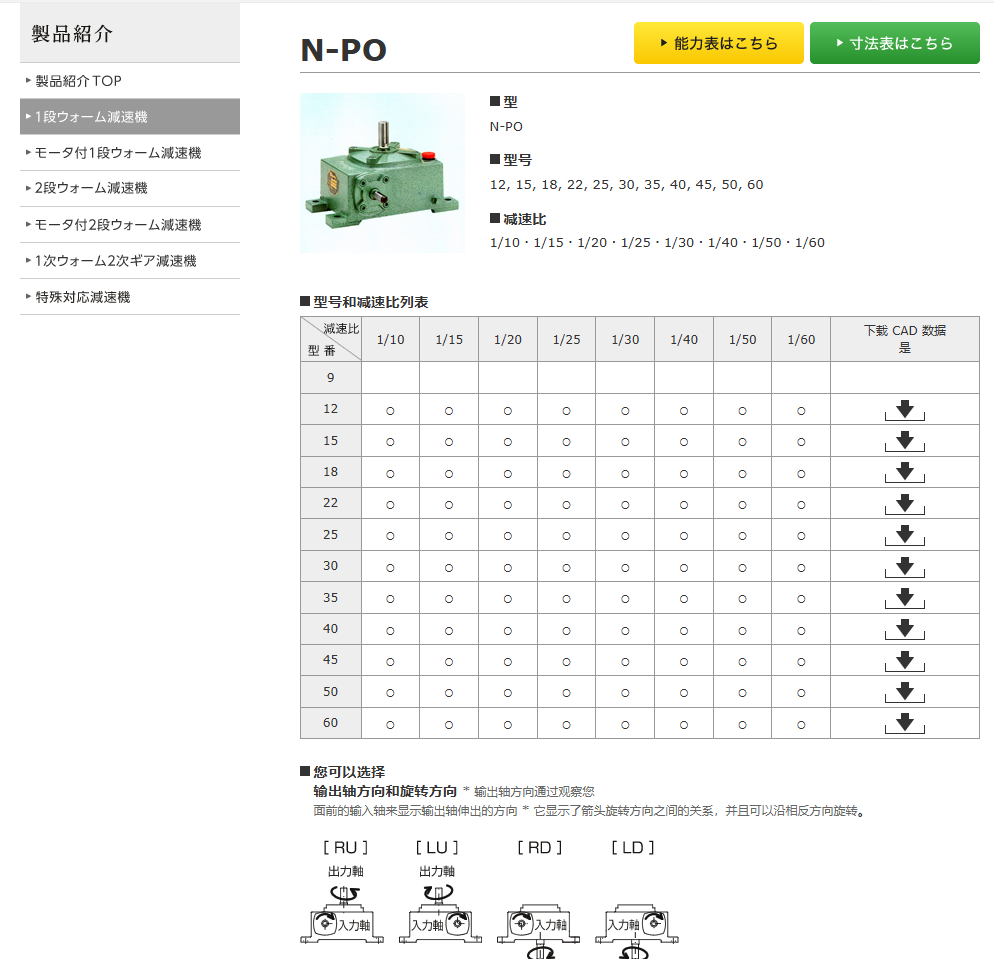Select the ○ mark for model 18 at 1/20
Viewport: 994px width, 959px height.
pyautogui.click(x=507, y=471)
